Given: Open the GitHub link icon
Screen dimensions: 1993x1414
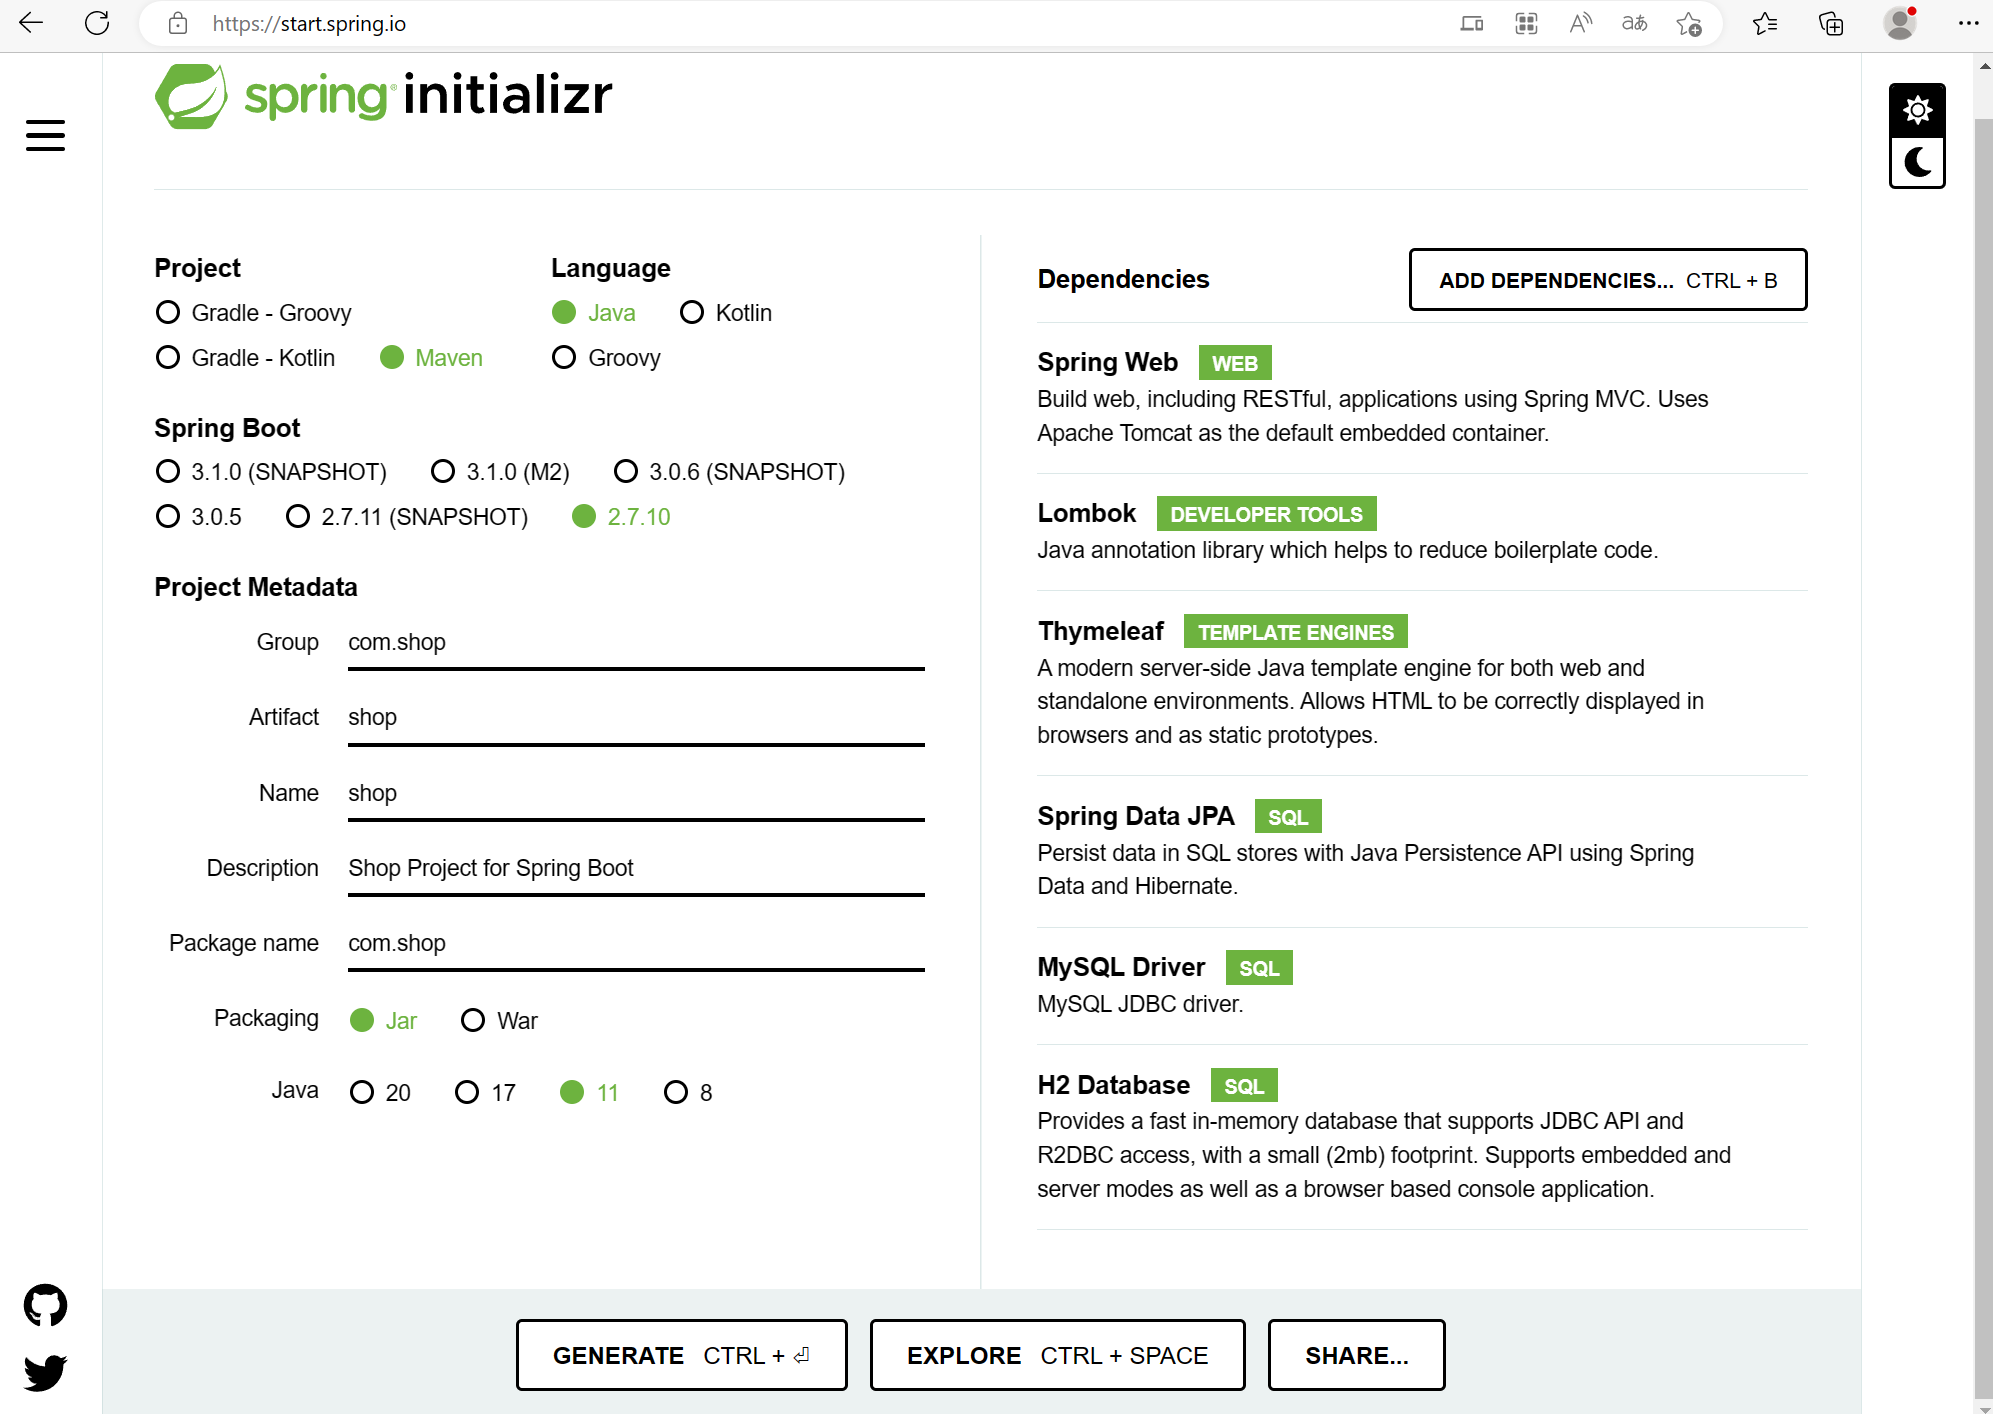Looking at the screenshot, I should coord(45,1305).
